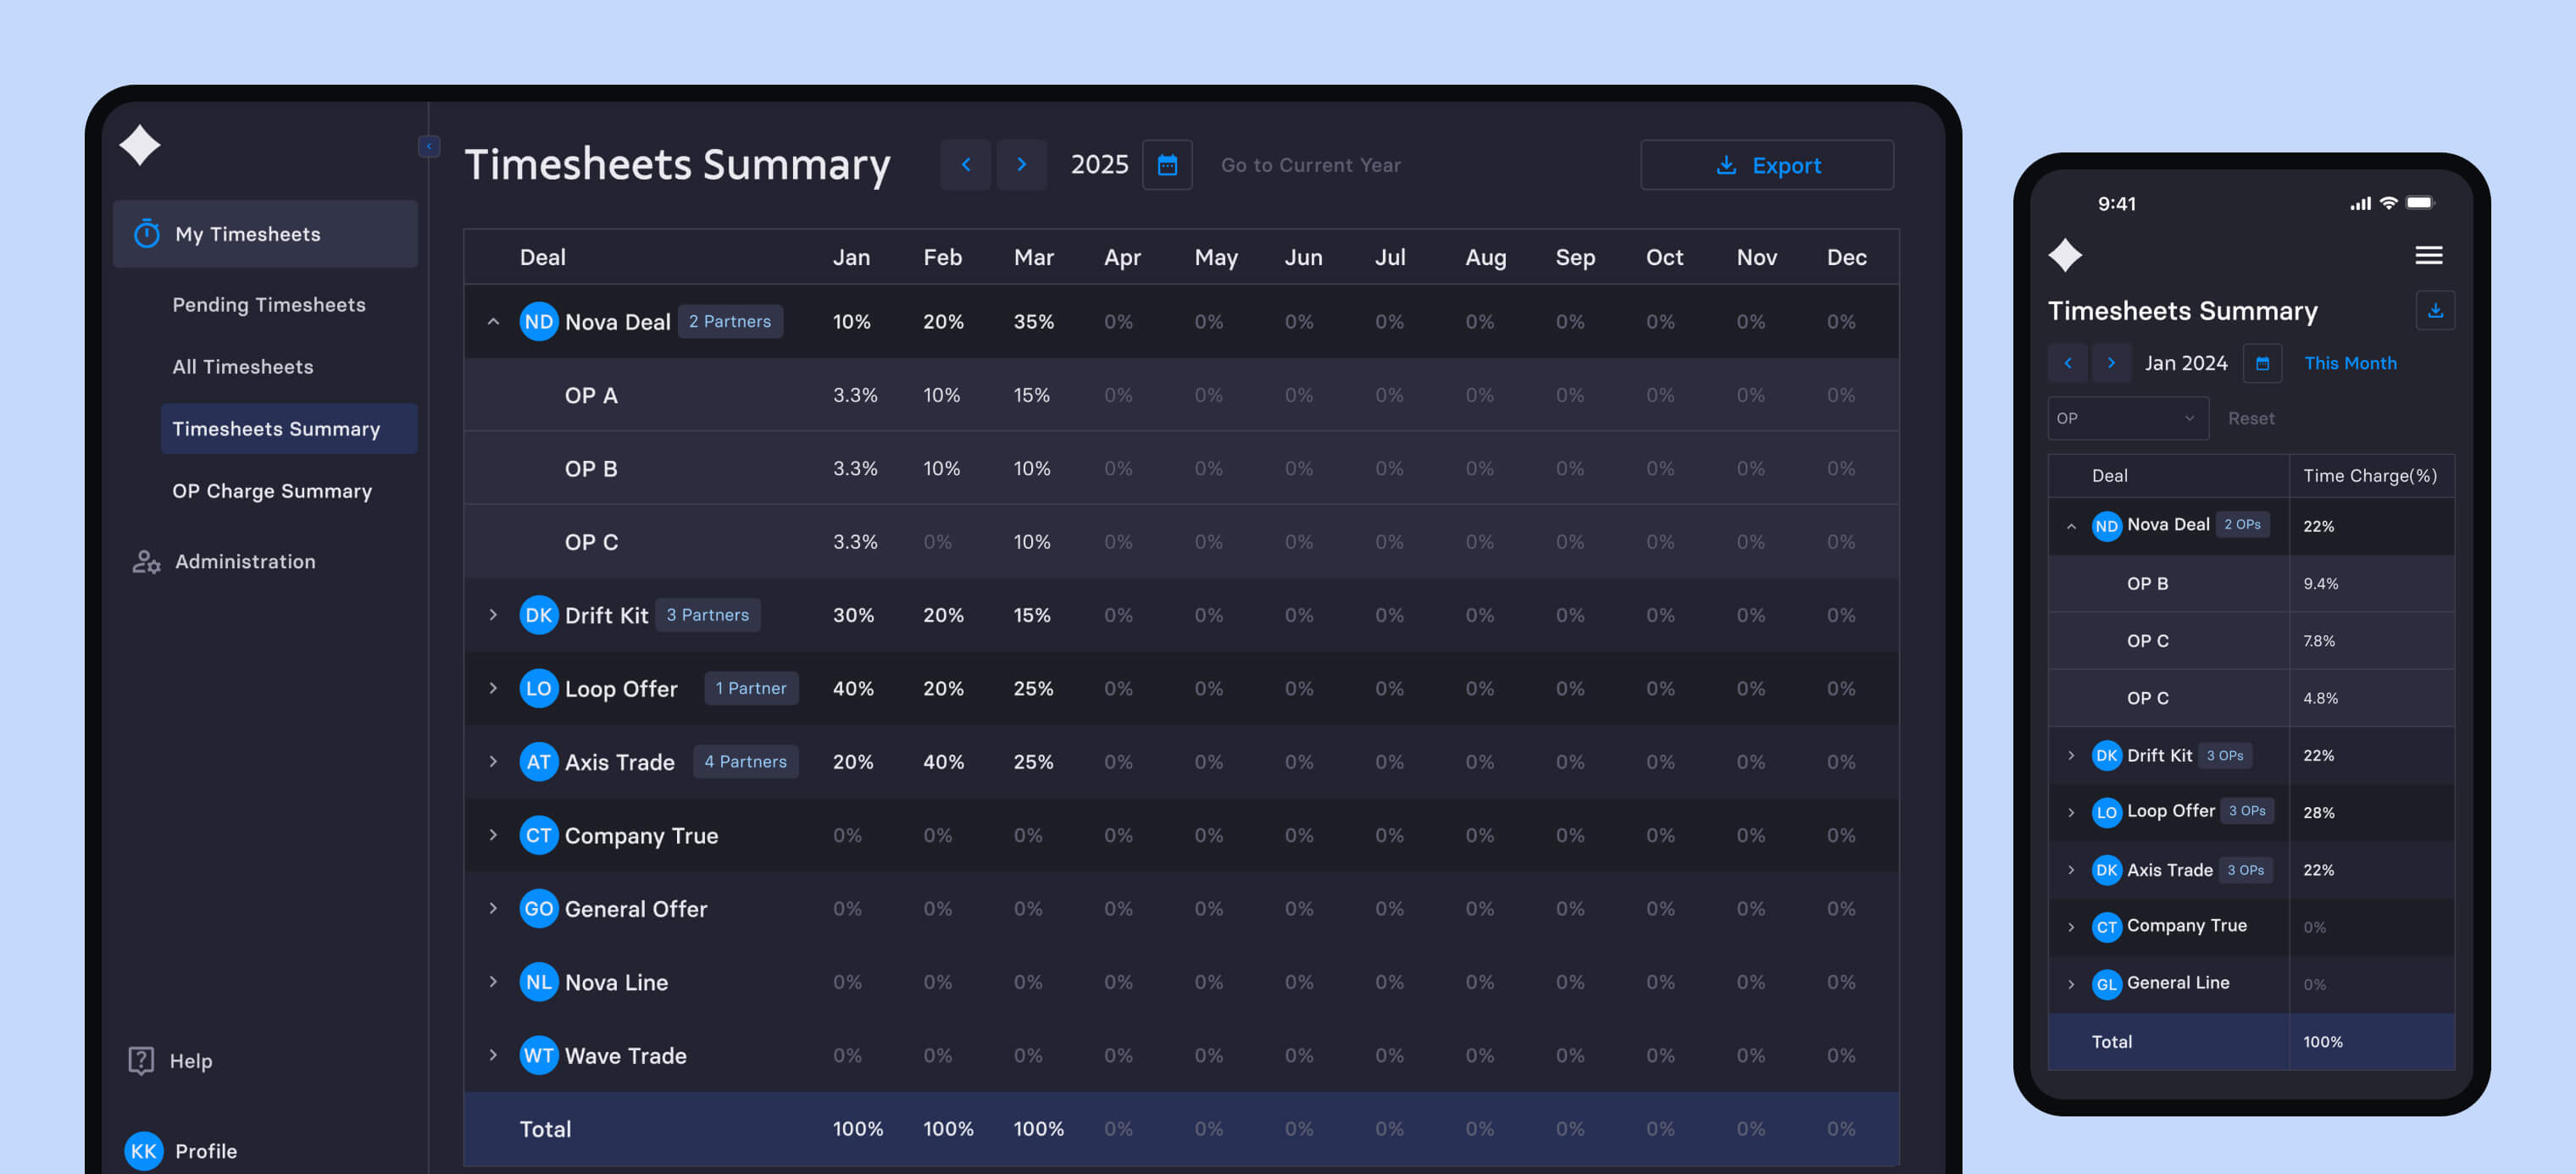This screenshot has width=2576, height=1174.
Task: Open the mobile hamburger menu
Action: click(2428, 256)
